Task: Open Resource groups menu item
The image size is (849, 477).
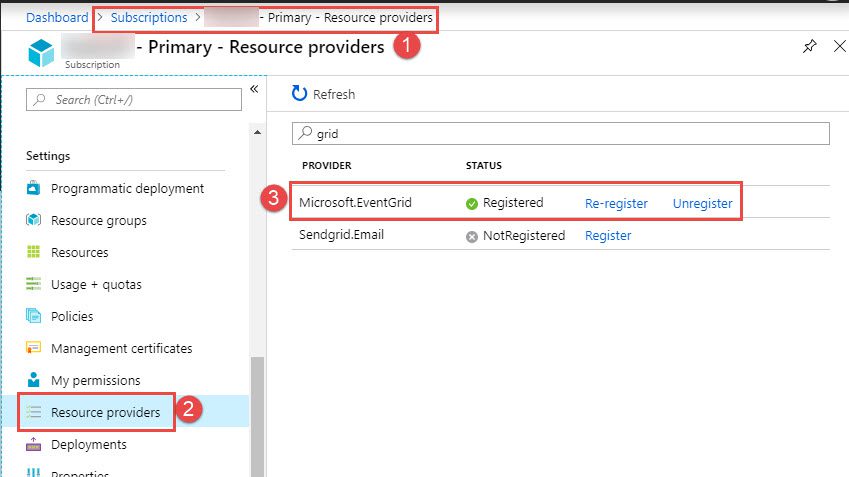Action: pyautogui.click(x=99, y=220)
